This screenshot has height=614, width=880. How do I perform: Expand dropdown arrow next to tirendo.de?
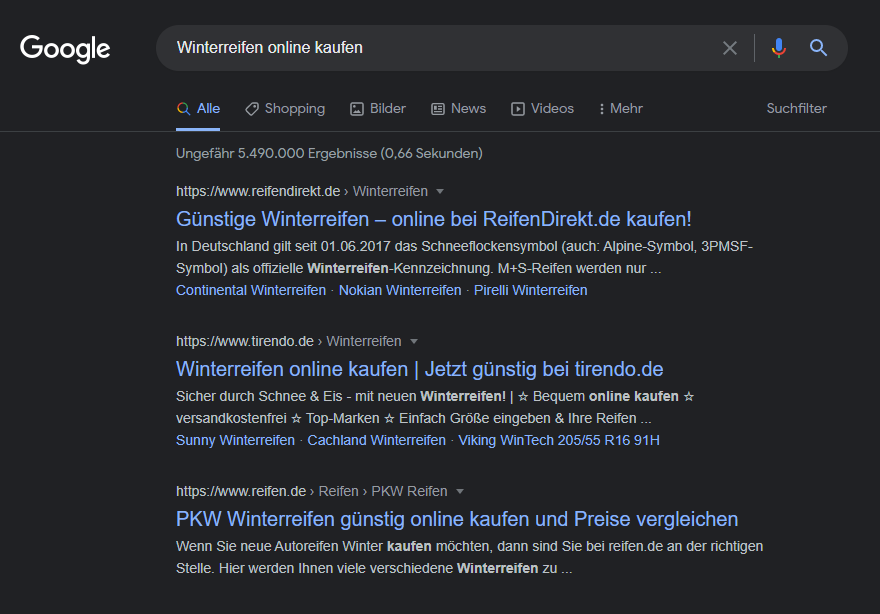point(414,342)
